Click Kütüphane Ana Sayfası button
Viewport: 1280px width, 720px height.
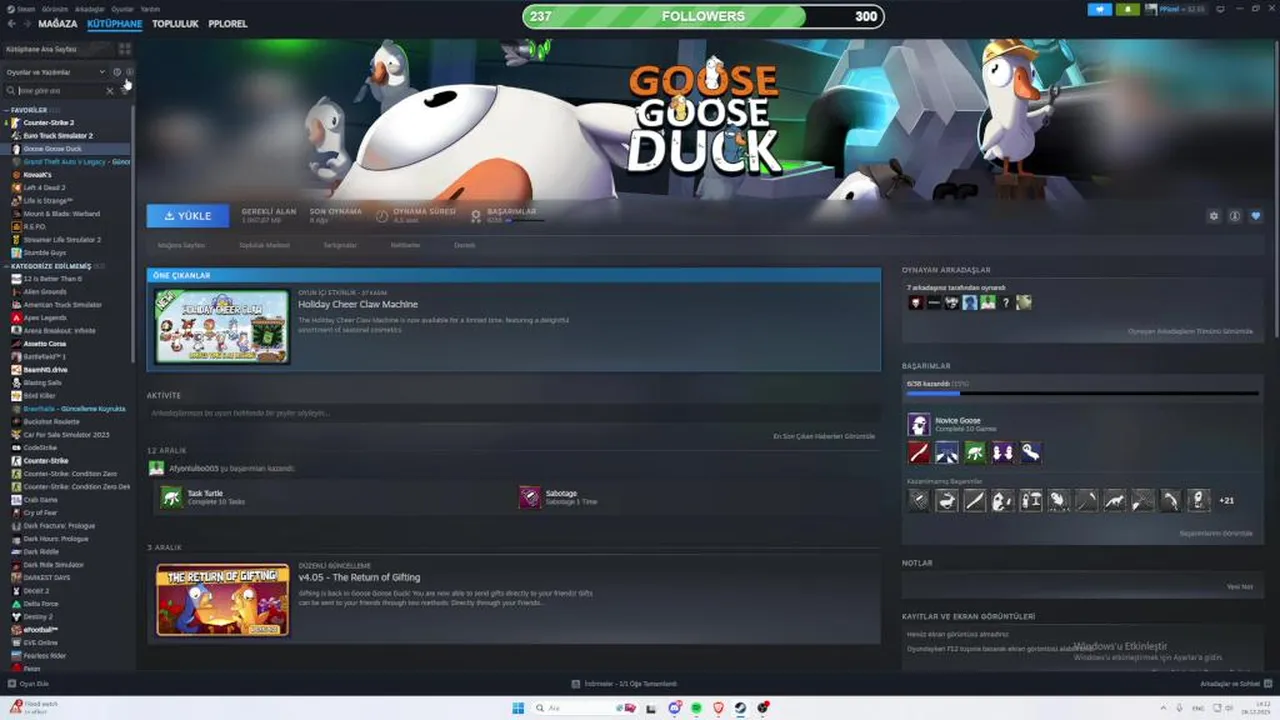pos(58,48)
